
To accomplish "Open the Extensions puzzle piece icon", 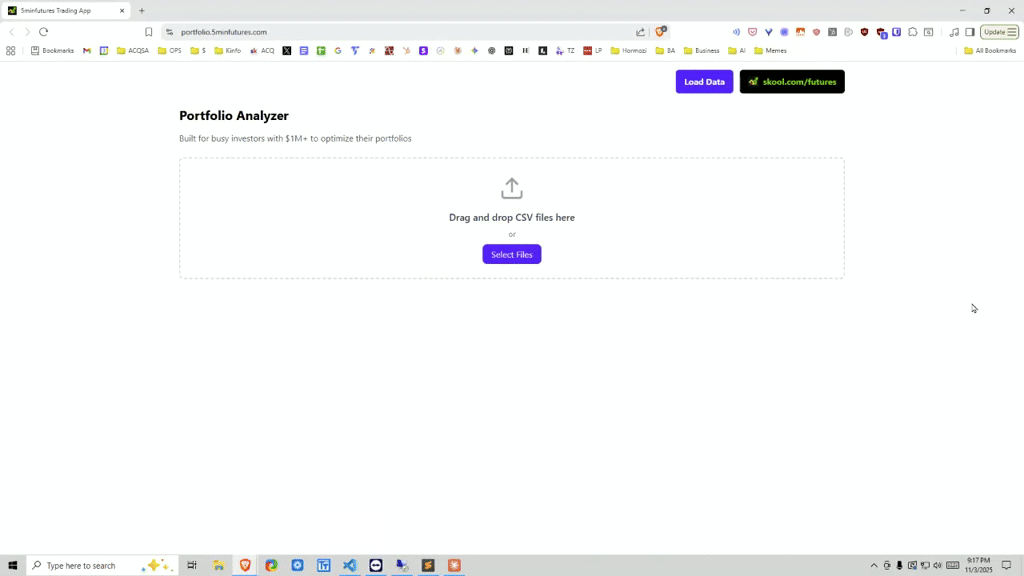I will pyautogui.click(x=912, y=31).
